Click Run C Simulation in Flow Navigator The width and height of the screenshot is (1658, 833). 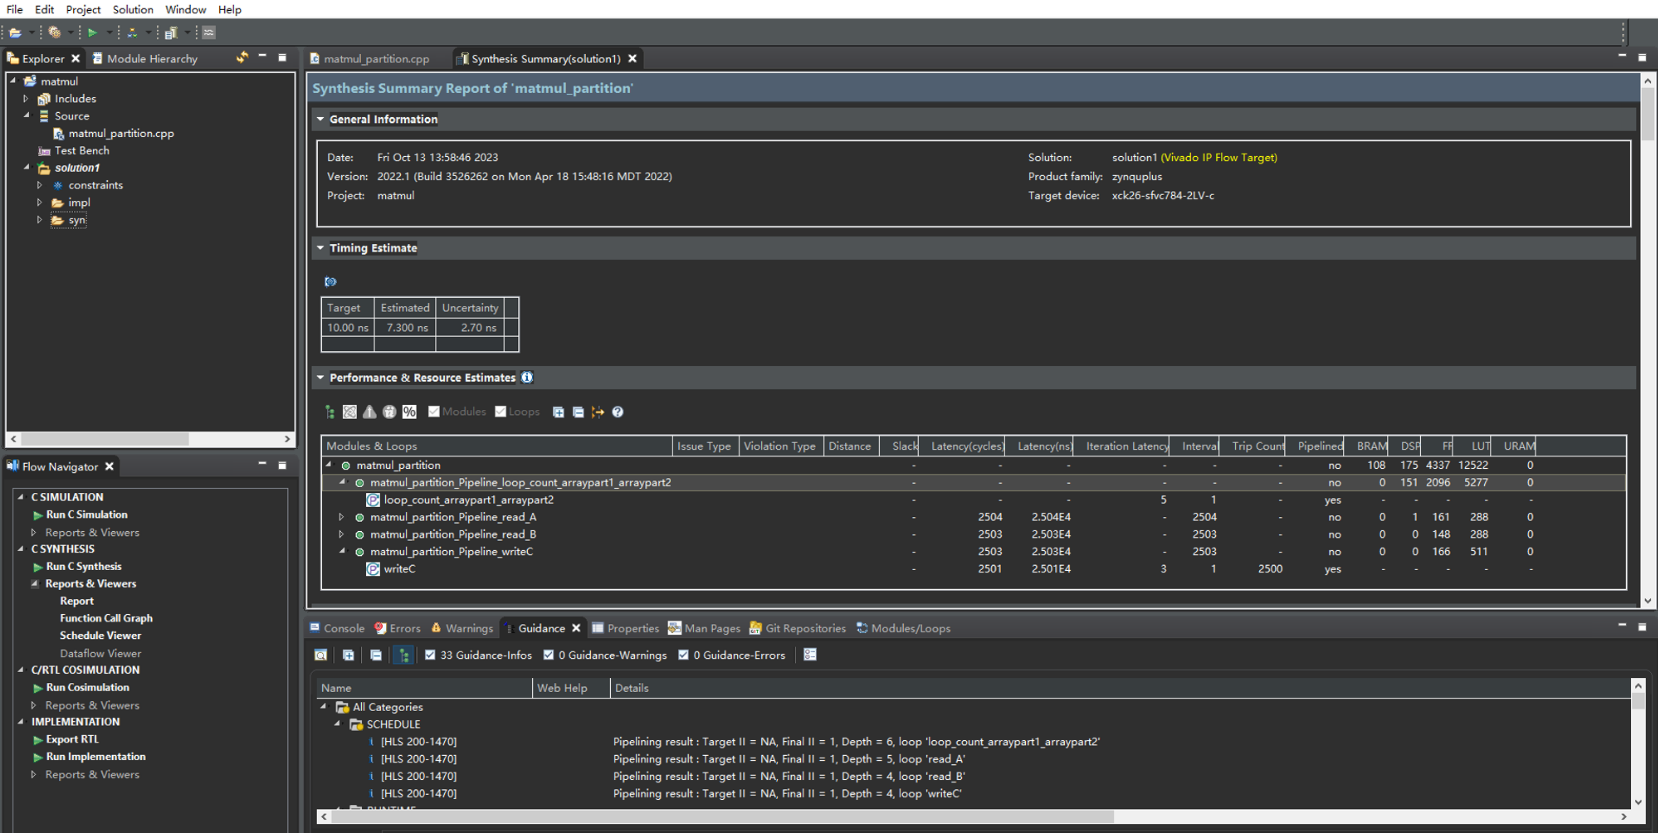click(86, 514)
